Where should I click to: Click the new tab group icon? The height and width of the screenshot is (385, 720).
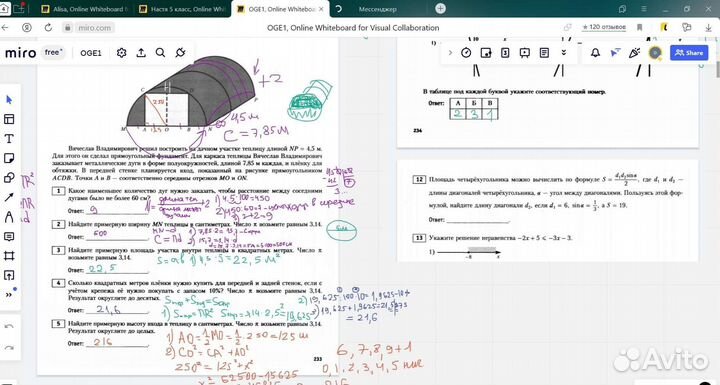coord(19,9)
